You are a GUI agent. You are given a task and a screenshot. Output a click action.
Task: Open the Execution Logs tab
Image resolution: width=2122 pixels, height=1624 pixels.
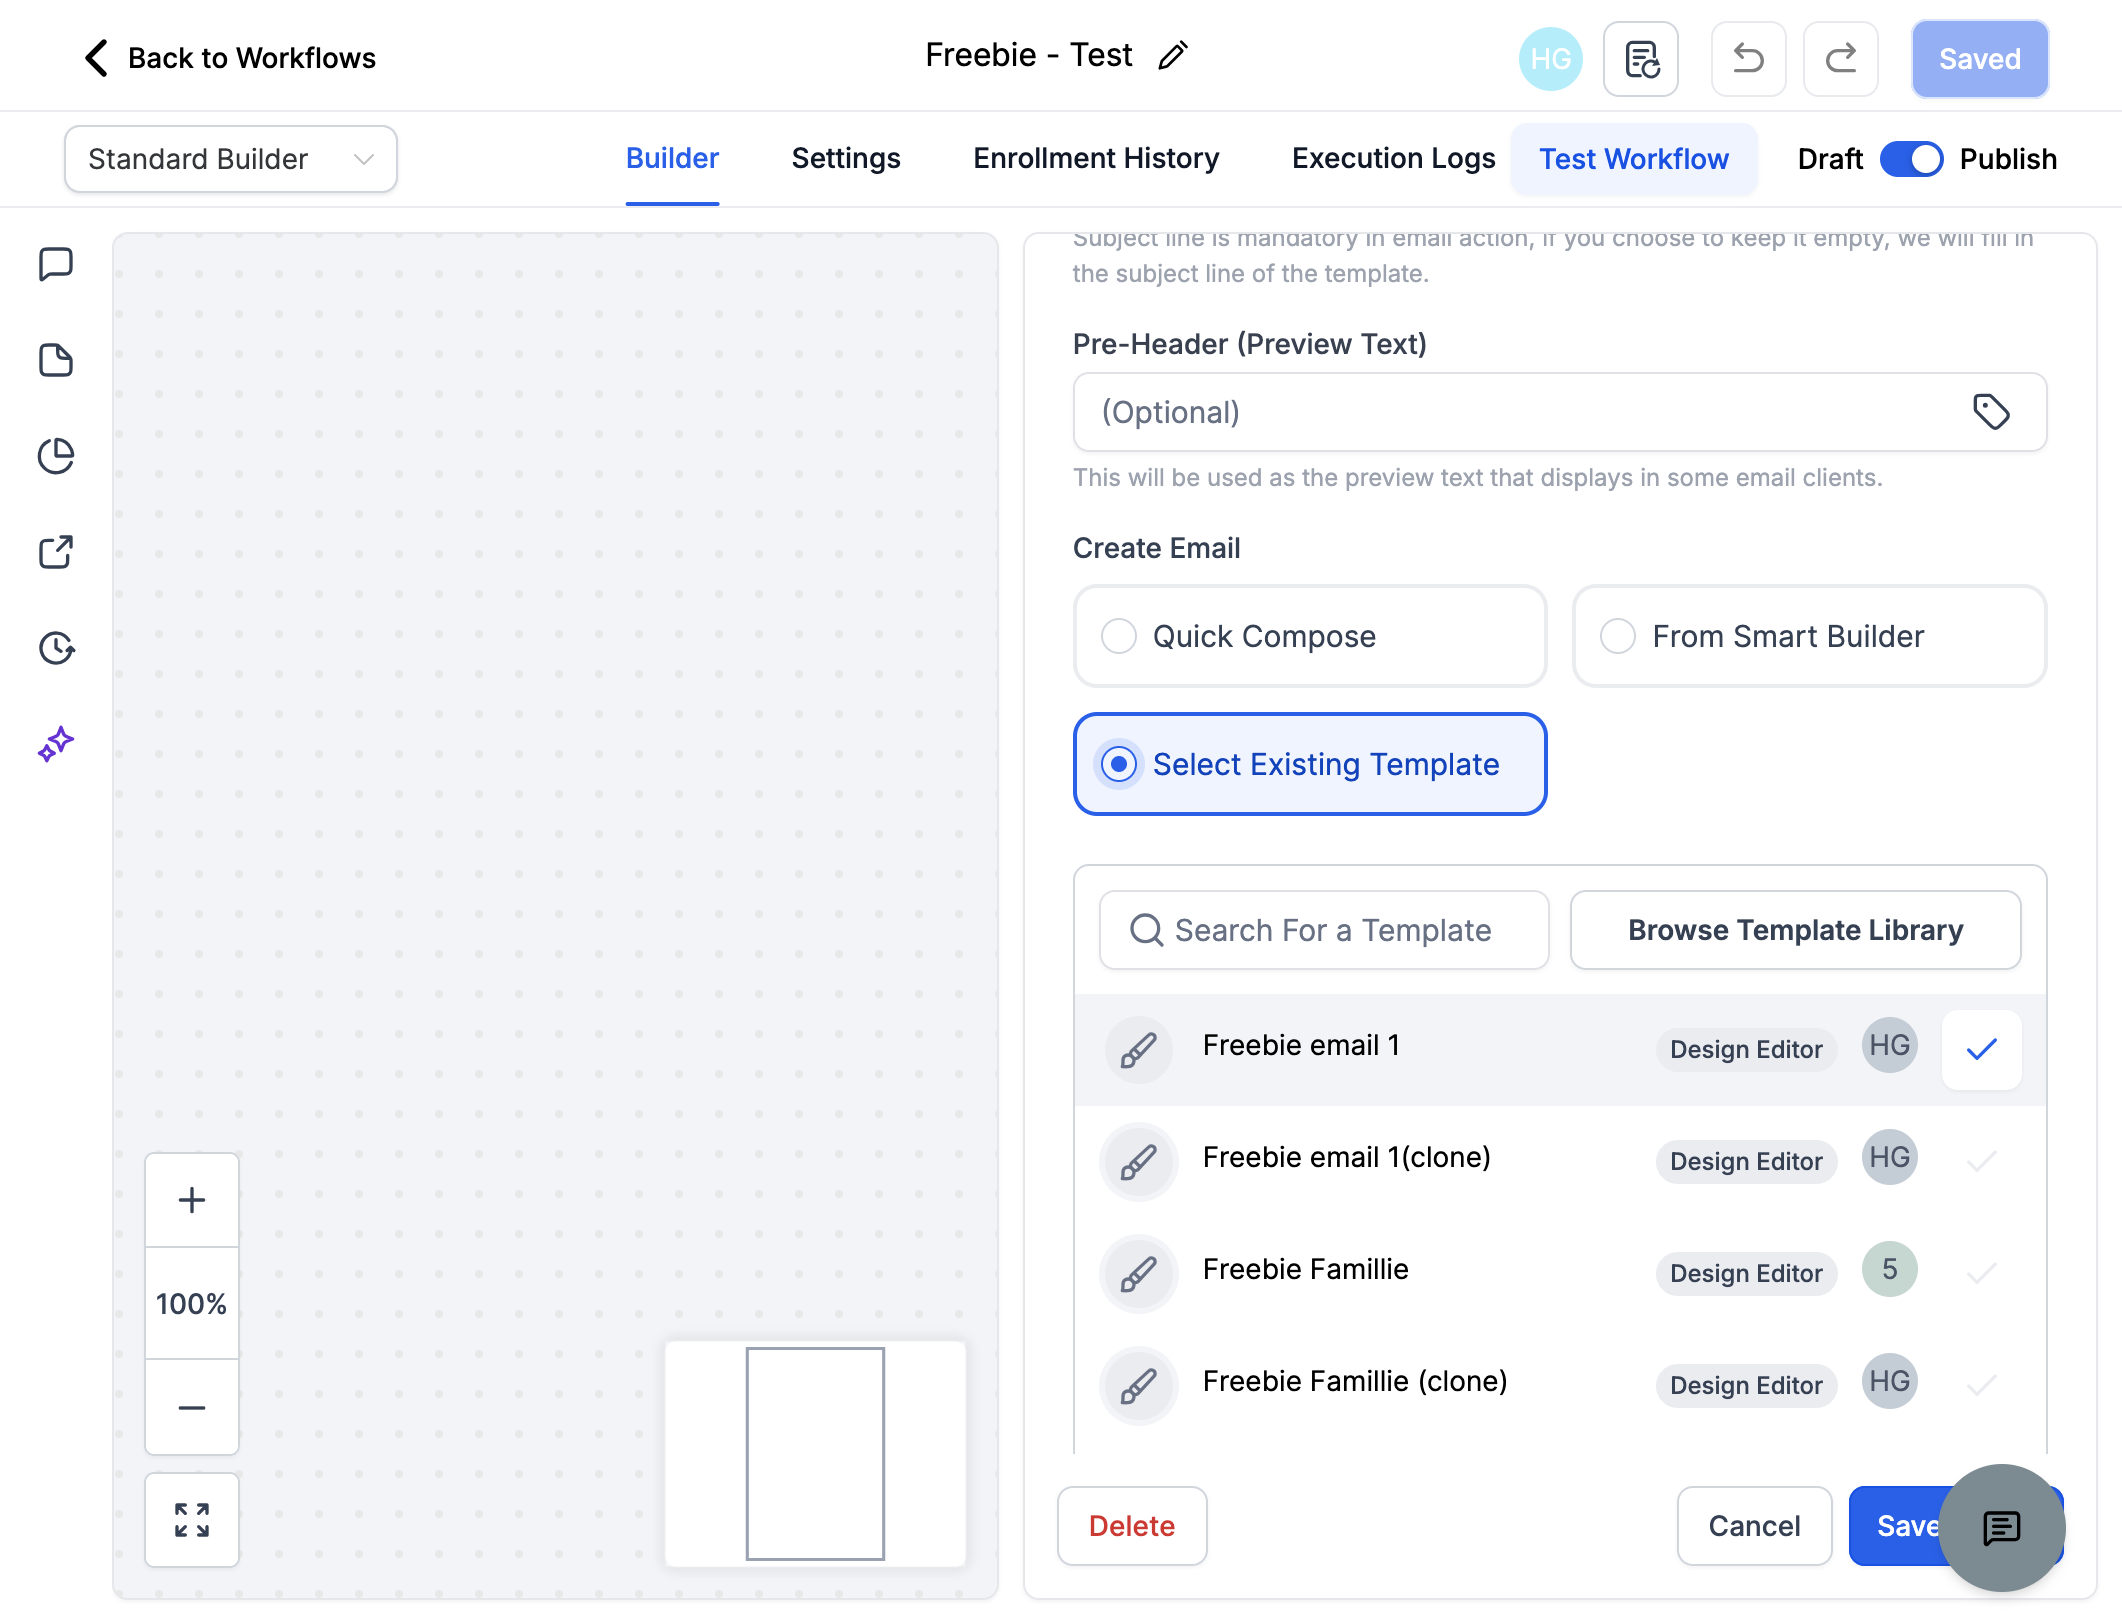pos(1393,159)
